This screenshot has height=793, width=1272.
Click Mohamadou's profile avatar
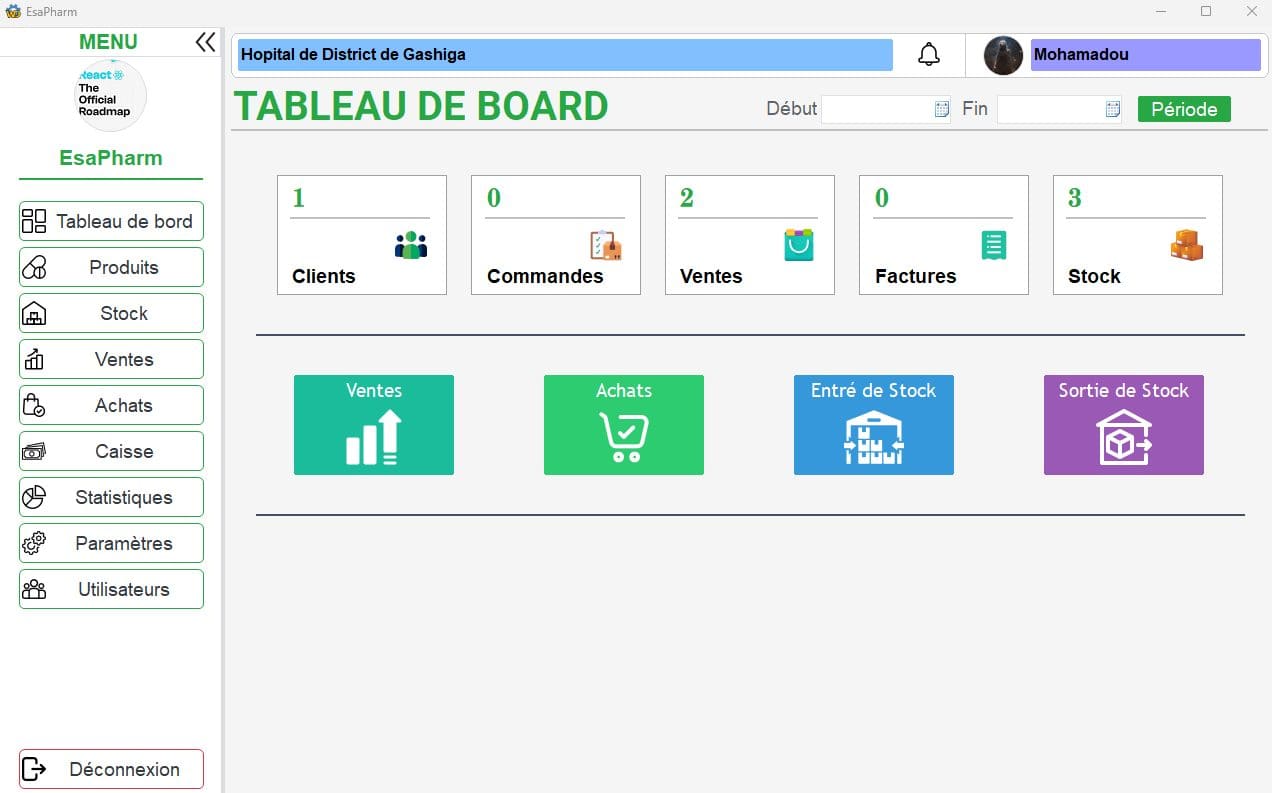pyautogui.click(x=1003, y=55)
